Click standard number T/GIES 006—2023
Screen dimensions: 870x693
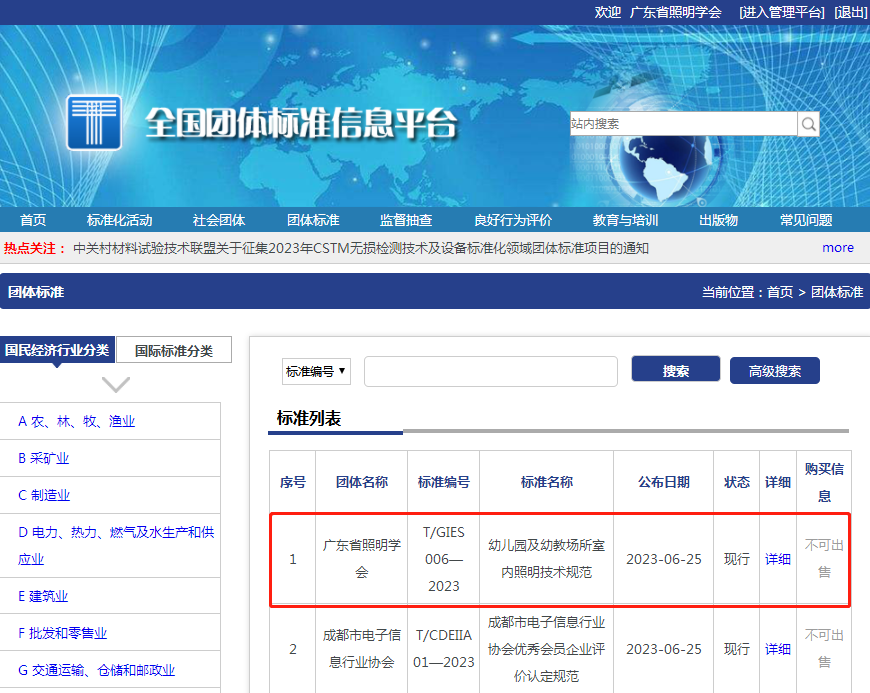[x=444, y=559]
